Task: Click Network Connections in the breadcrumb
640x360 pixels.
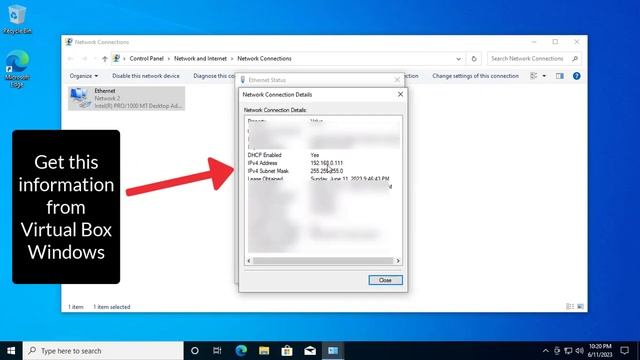Action: tap(264, 58)
